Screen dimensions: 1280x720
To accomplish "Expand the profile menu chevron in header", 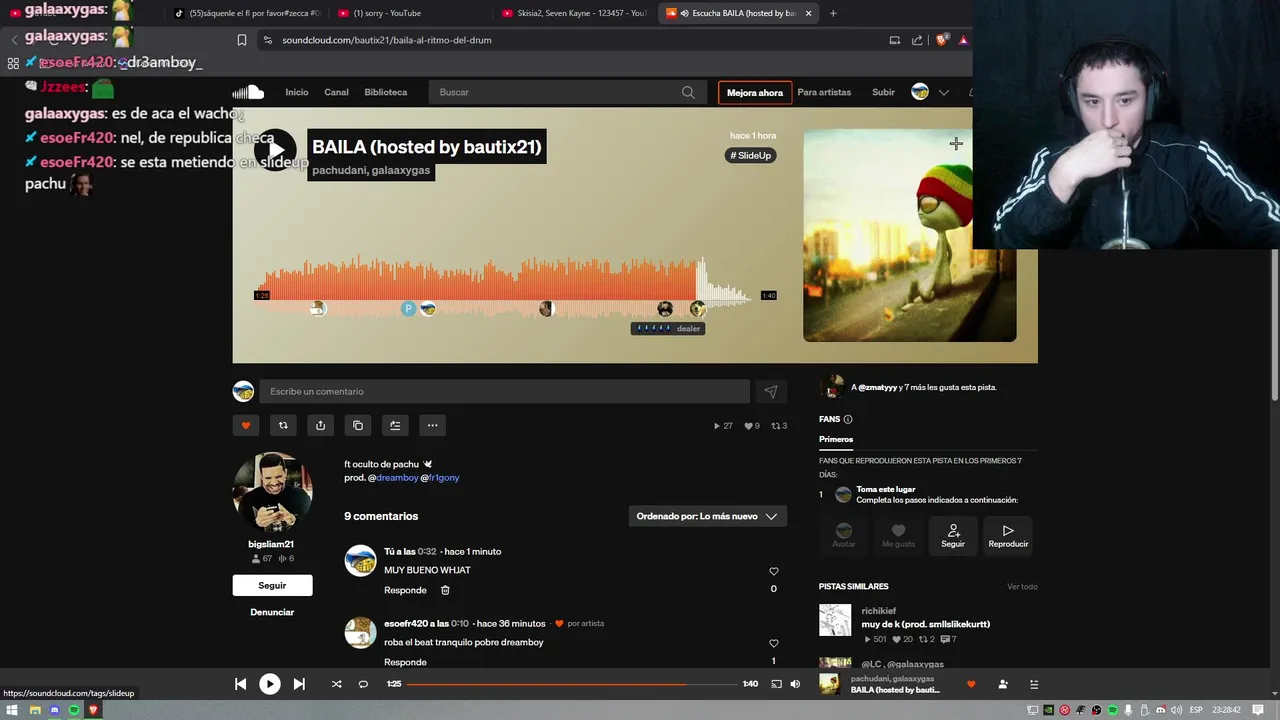I will point(943,92).
